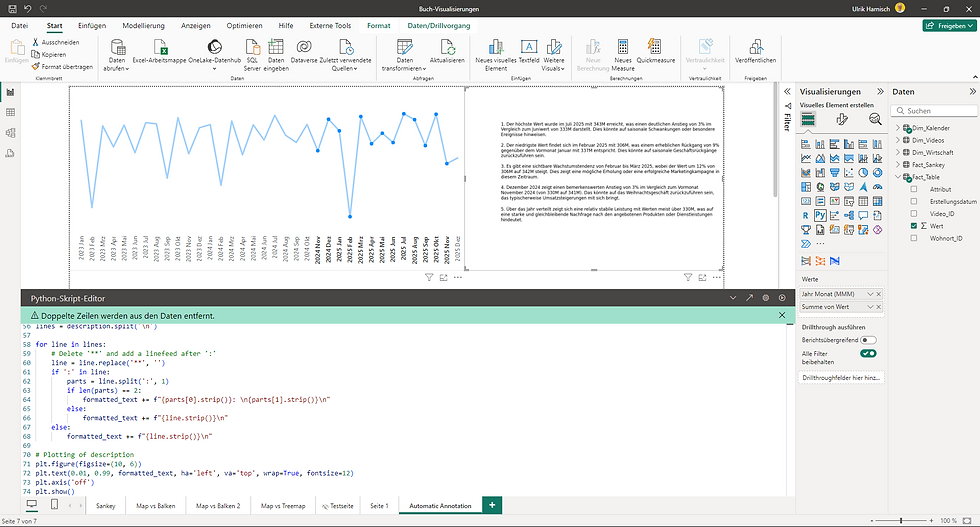This screenshot has width=980, height=527.
Task: Open the OneLake-Datenhub
Action: point(214,53)
